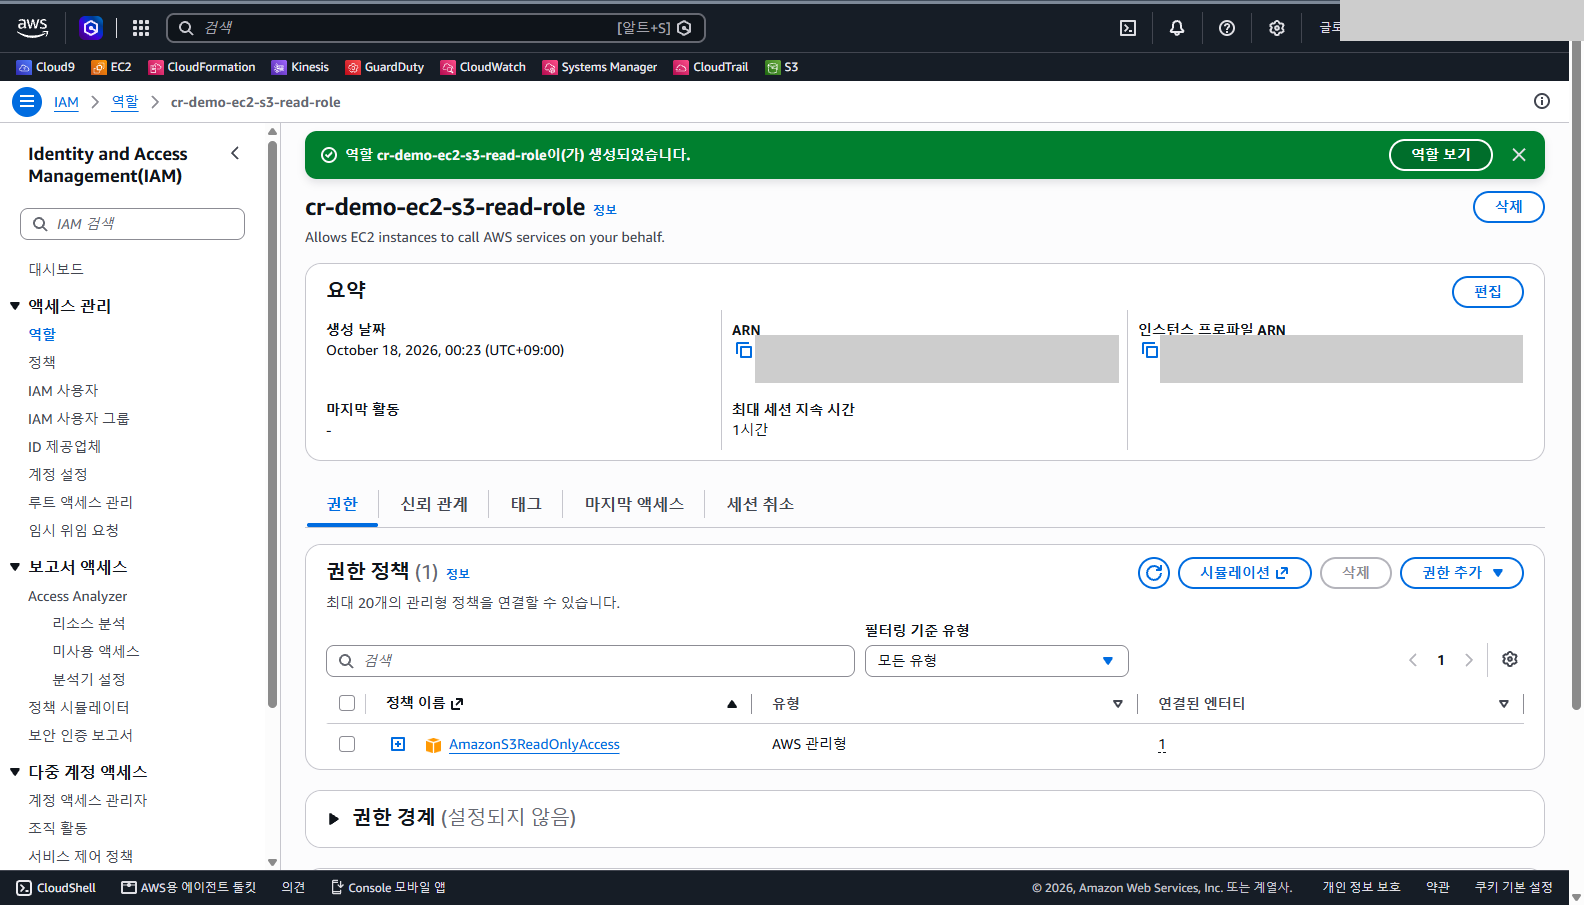Image resolution: width=1584 pixels, height=905 pixels.
Task: Collapse the 다중 계정 액세스 navigation group
Action: coord(15,772)
